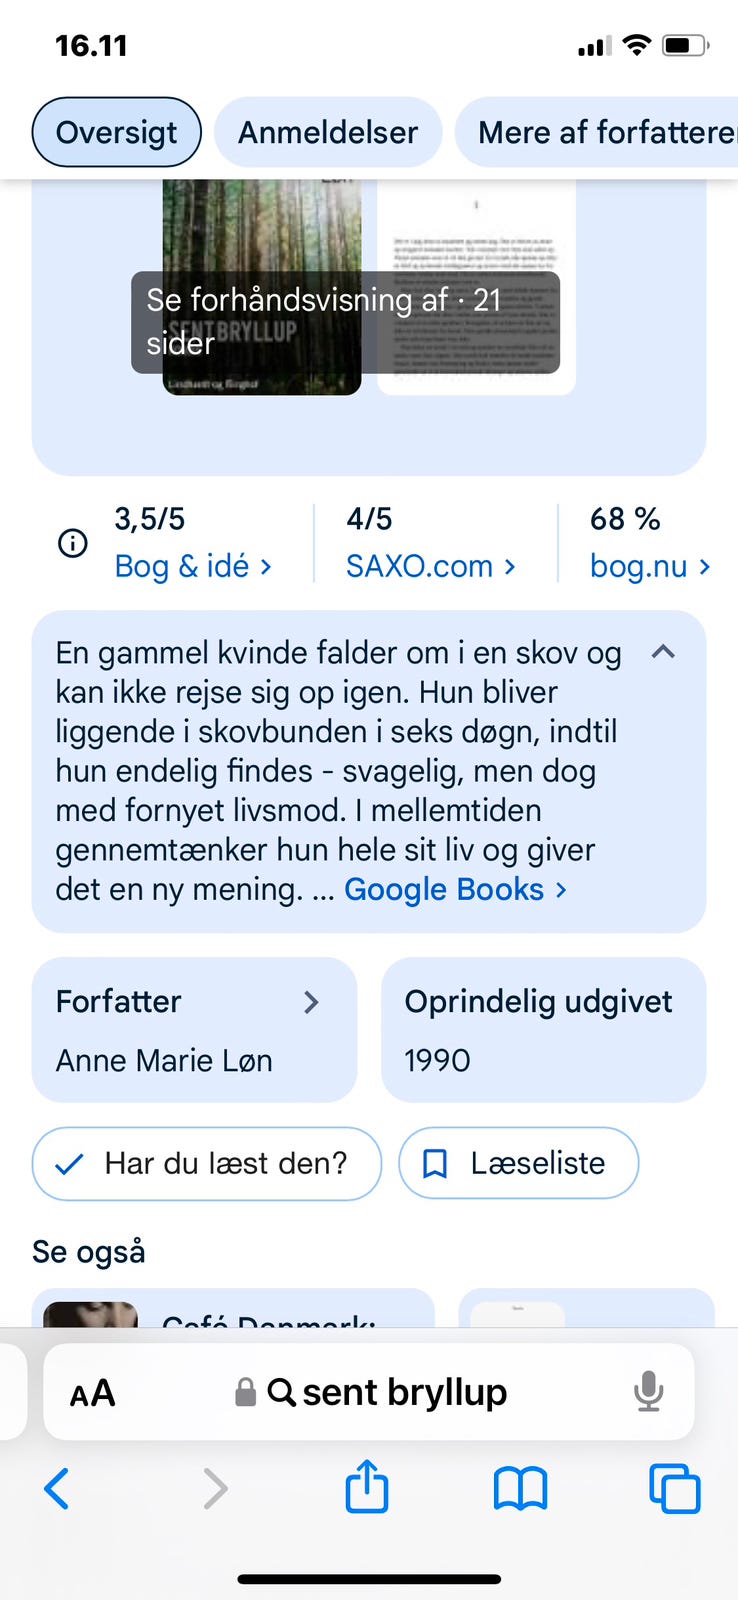Screen dimensions: 738x1600
Task: Tap the info icon beside ratings
Action: (72, 543)
